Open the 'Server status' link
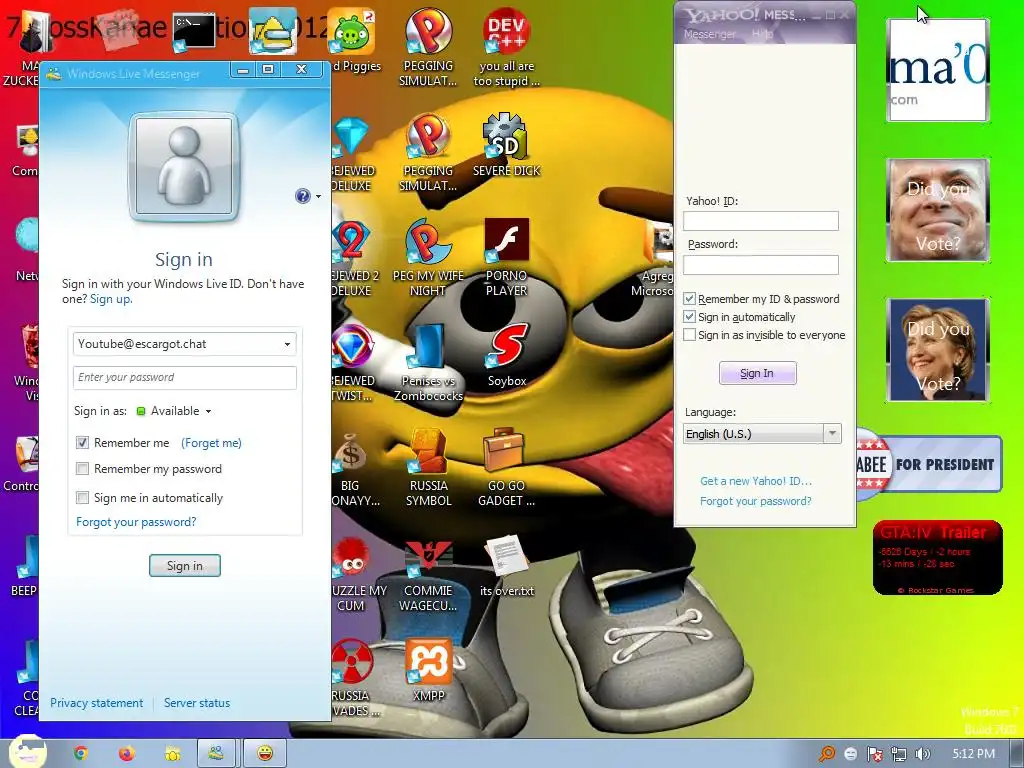Screen dimensions: 1024x768 point(197,703)
